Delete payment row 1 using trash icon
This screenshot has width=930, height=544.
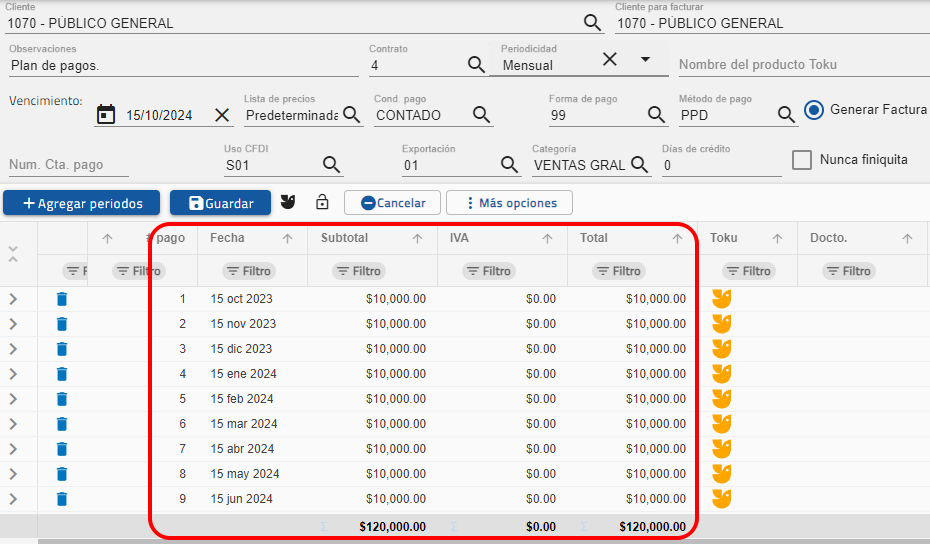62,299
